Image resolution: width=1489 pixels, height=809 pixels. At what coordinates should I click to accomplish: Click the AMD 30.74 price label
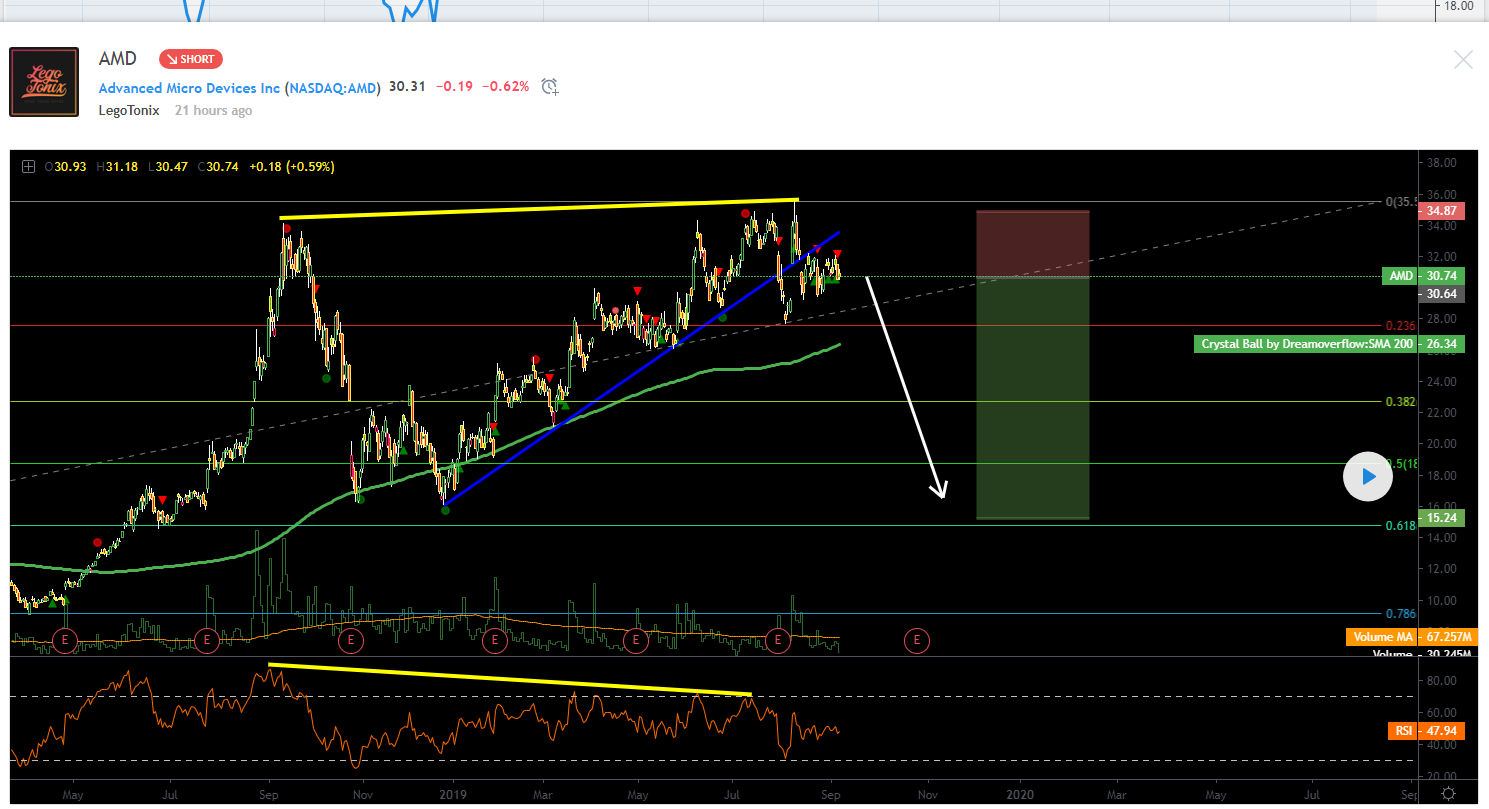click(1424, 277)
